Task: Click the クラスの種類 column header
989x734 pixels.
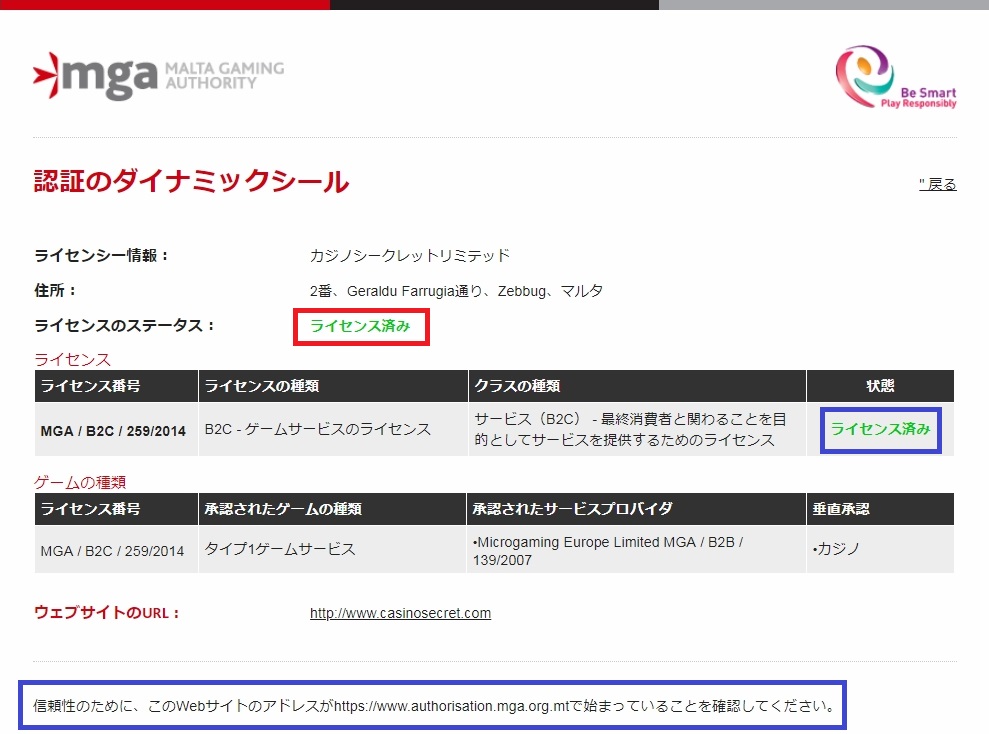Action: pos(637,386)
